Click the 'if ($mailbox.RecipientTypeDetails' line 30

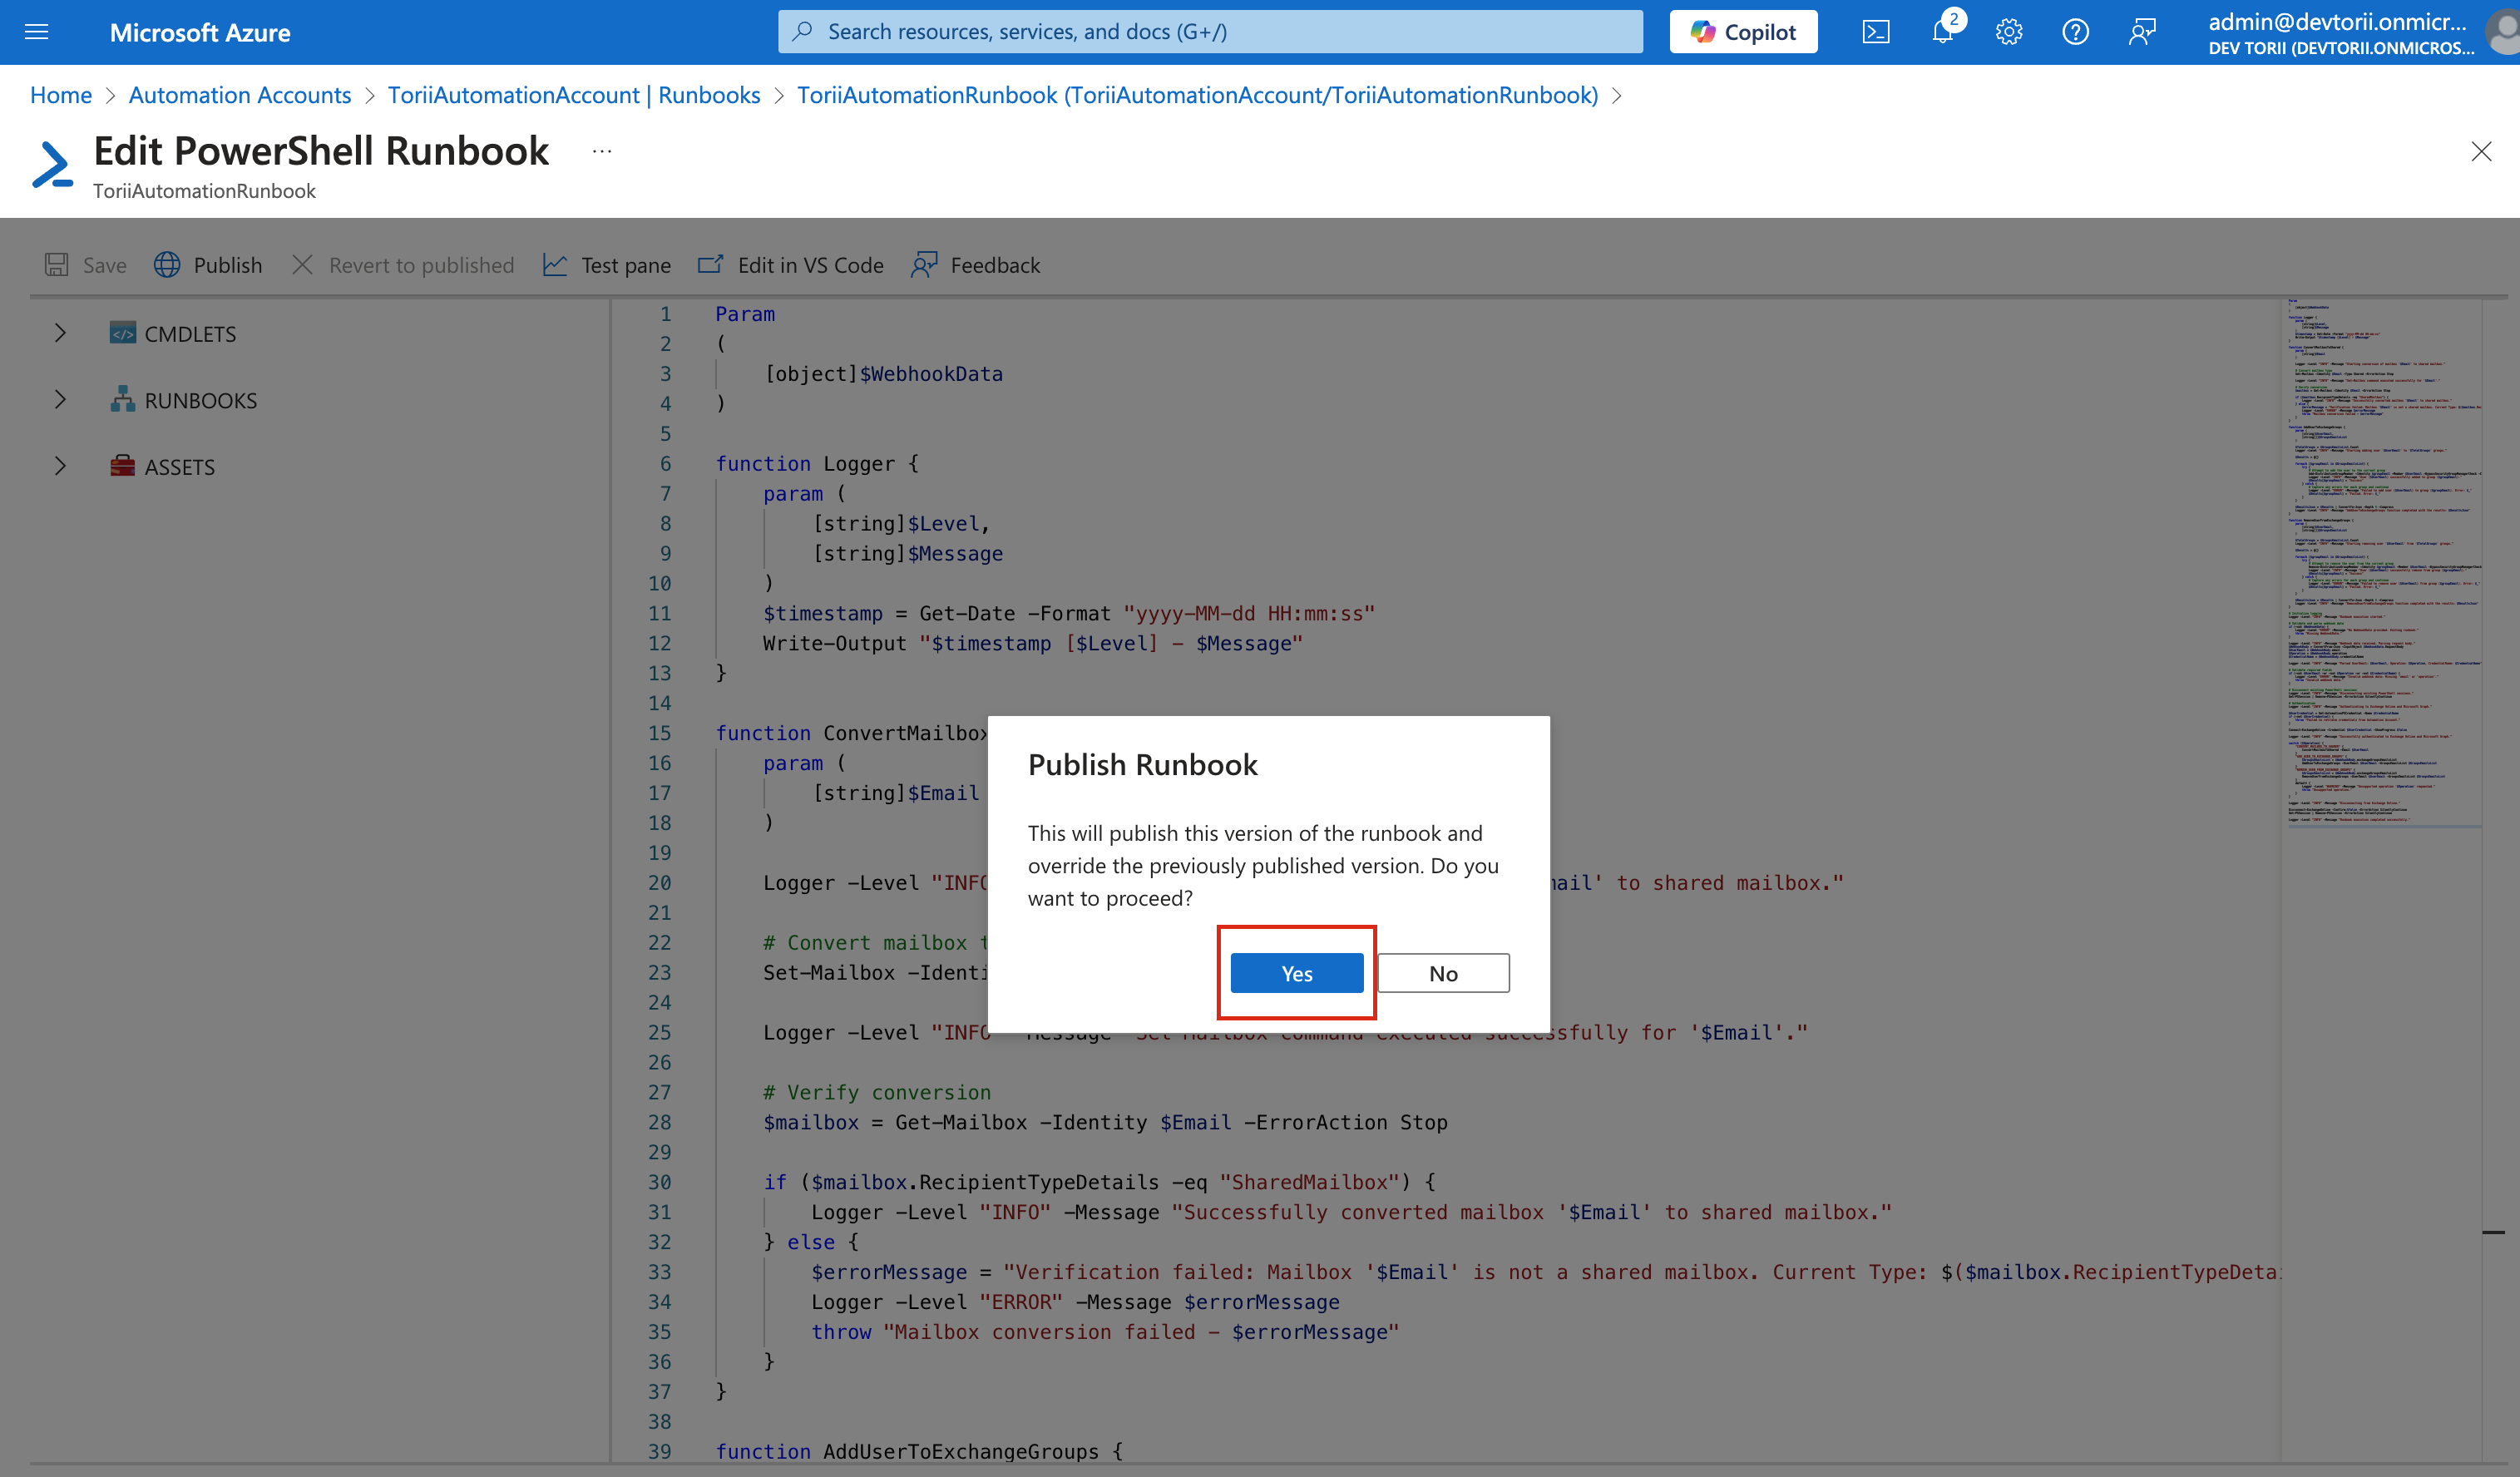click(x=1099, y=1182)
